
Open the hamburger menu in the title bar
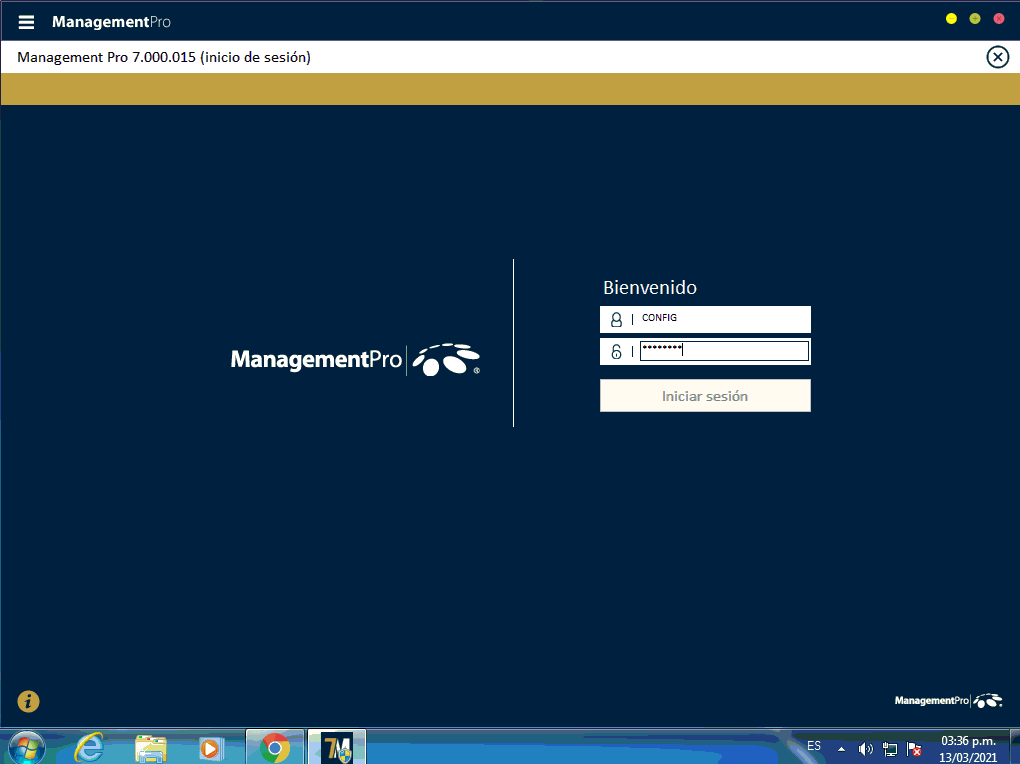tap(26, 22)
